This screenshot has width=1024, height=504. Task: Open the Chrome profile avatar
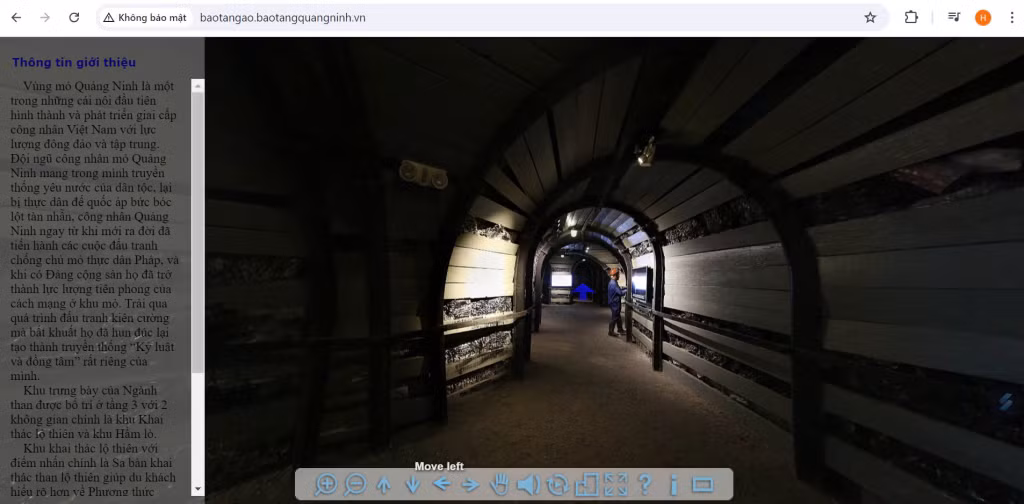983,18
